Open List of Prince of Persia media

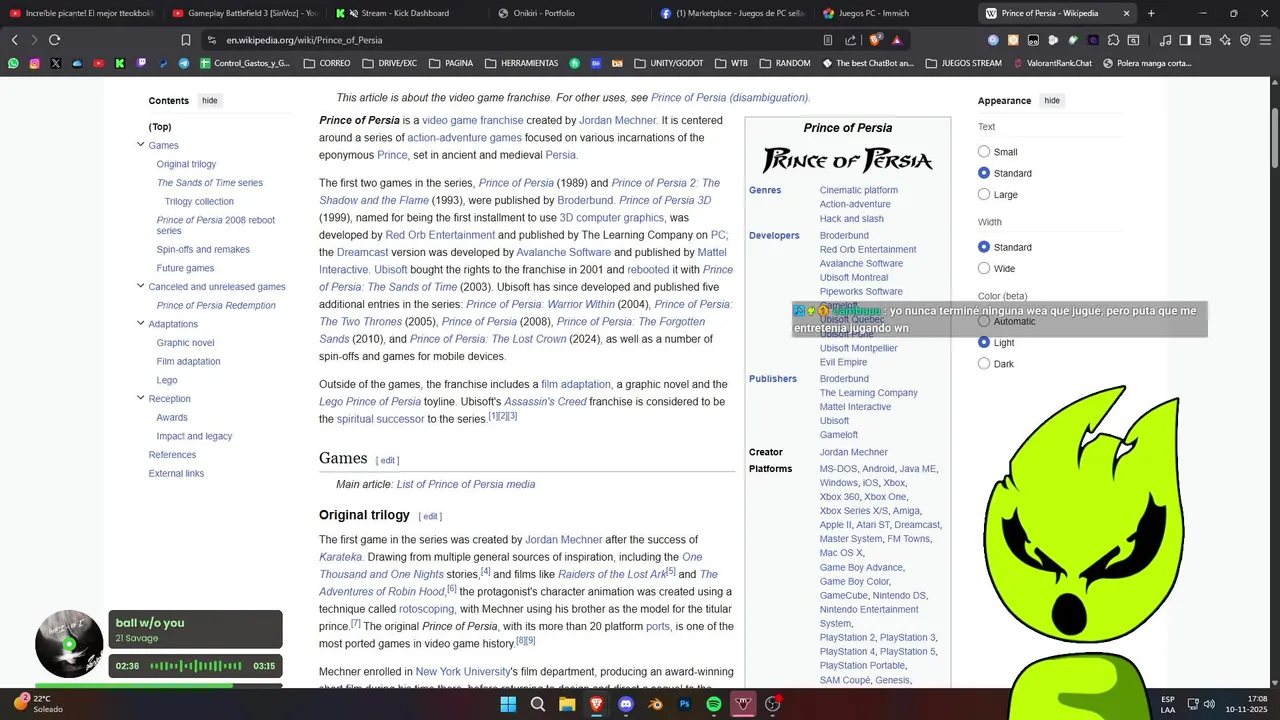pyautogui.click(x=466, y=484)
